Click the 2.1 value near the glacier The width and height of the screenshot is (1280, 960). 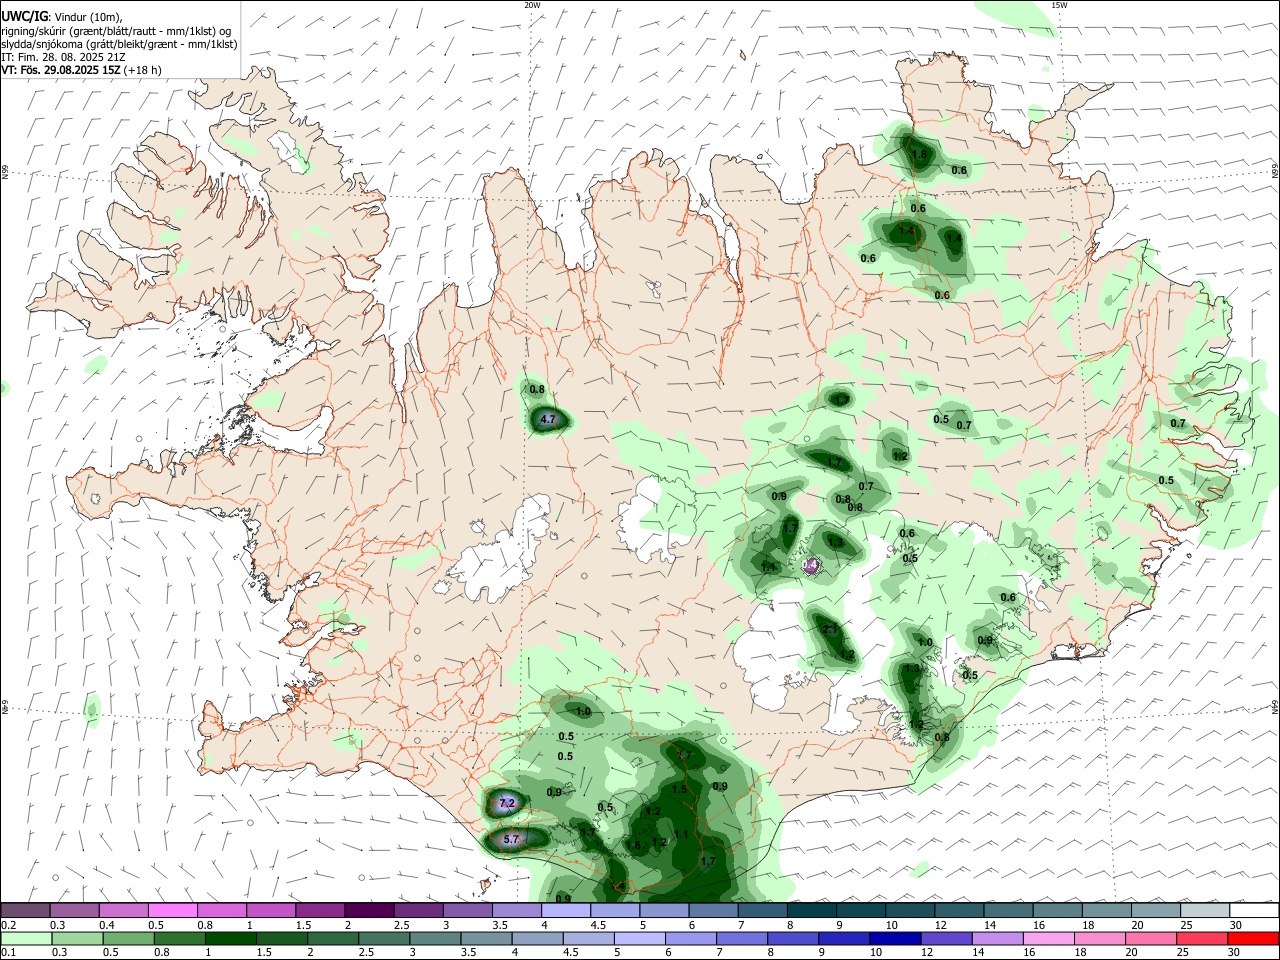click(x=829, y=629)
